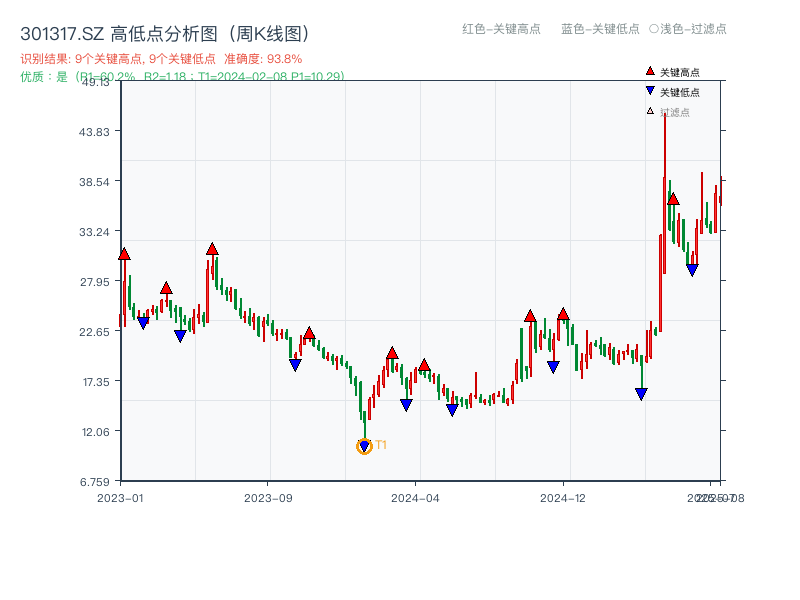
Task: Click the 红色-关键高点 header legend text
Action: pos(501,29)
